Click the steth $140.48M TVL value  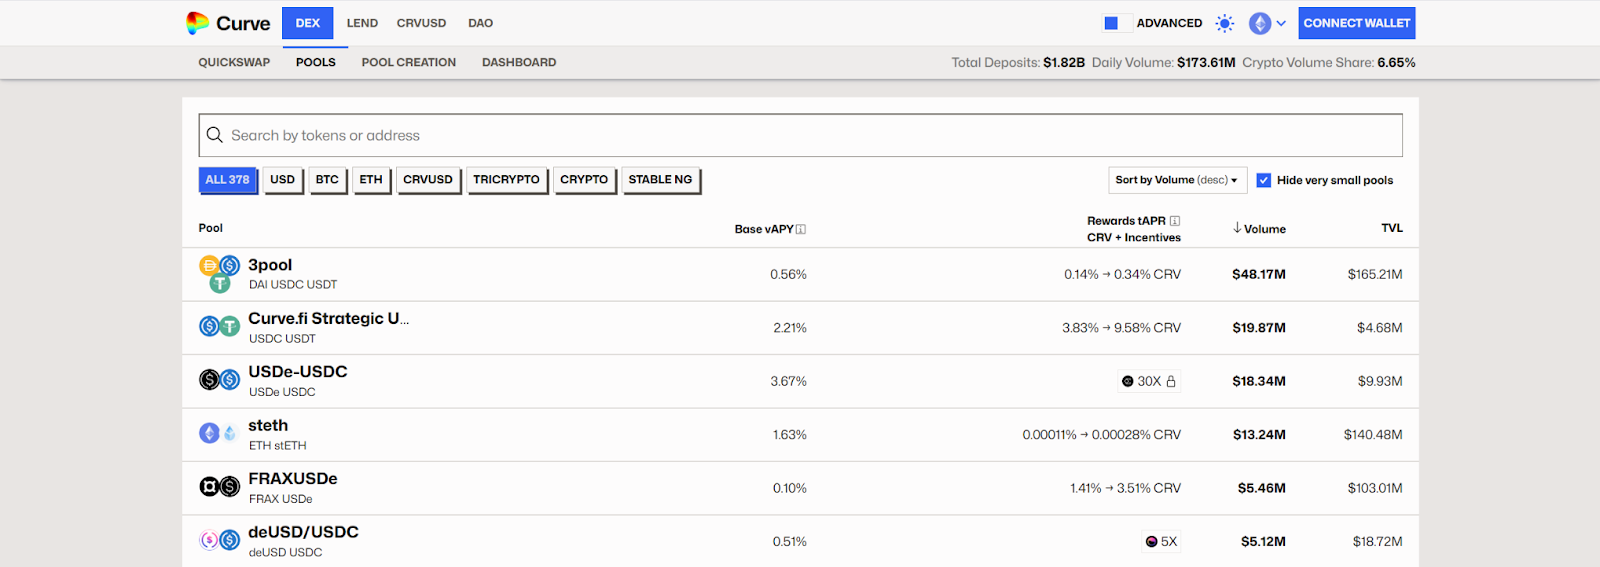coord(1373,435)
